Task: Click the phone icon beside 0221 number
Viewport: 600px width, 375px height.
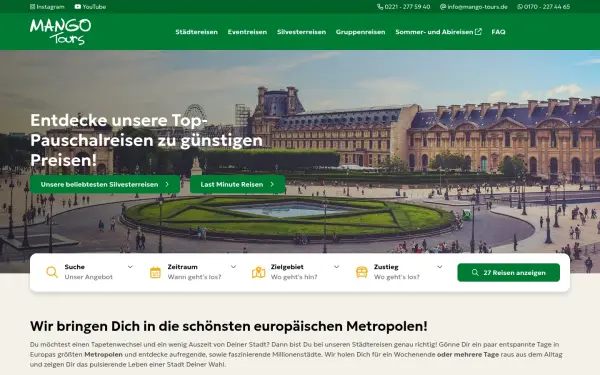Action: tap(380, 7)
